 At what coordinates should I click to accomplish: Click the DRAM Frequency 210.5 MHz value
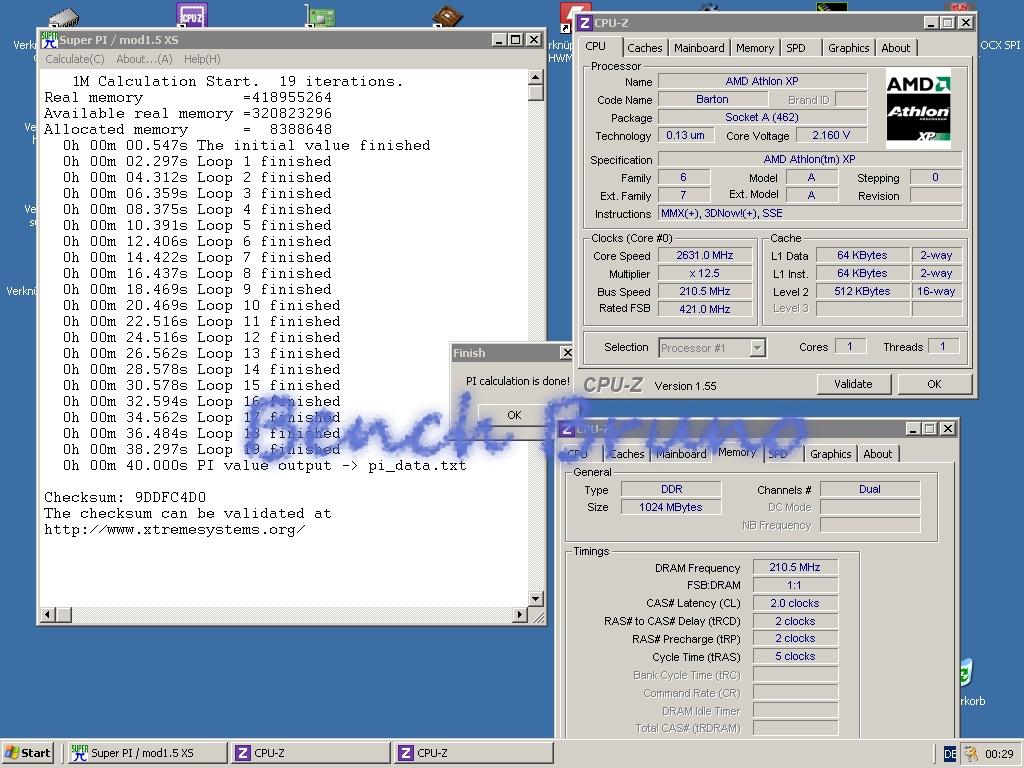795,568
